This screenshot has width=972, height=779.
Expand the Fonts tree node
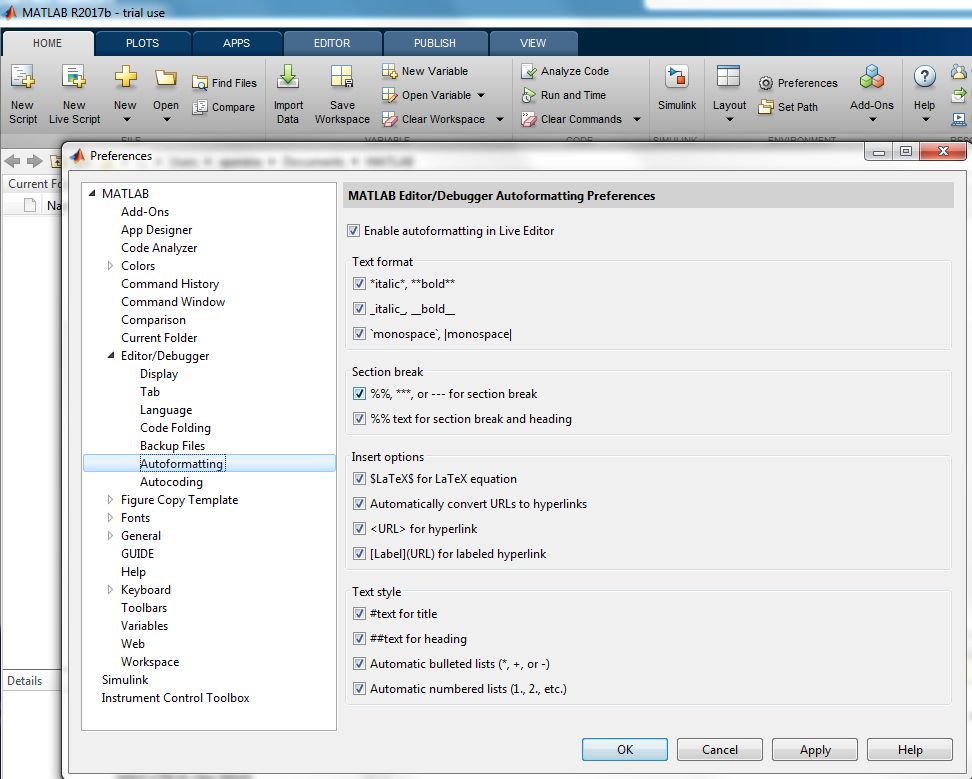point(110,517)
